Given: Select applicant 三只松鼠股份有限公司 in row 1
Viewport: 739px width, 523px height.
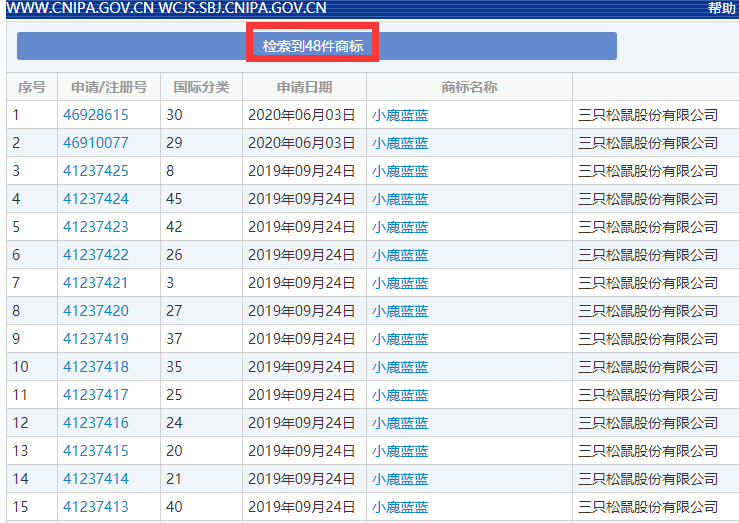Looking at the screenshot, I should (x=648, y=115).
